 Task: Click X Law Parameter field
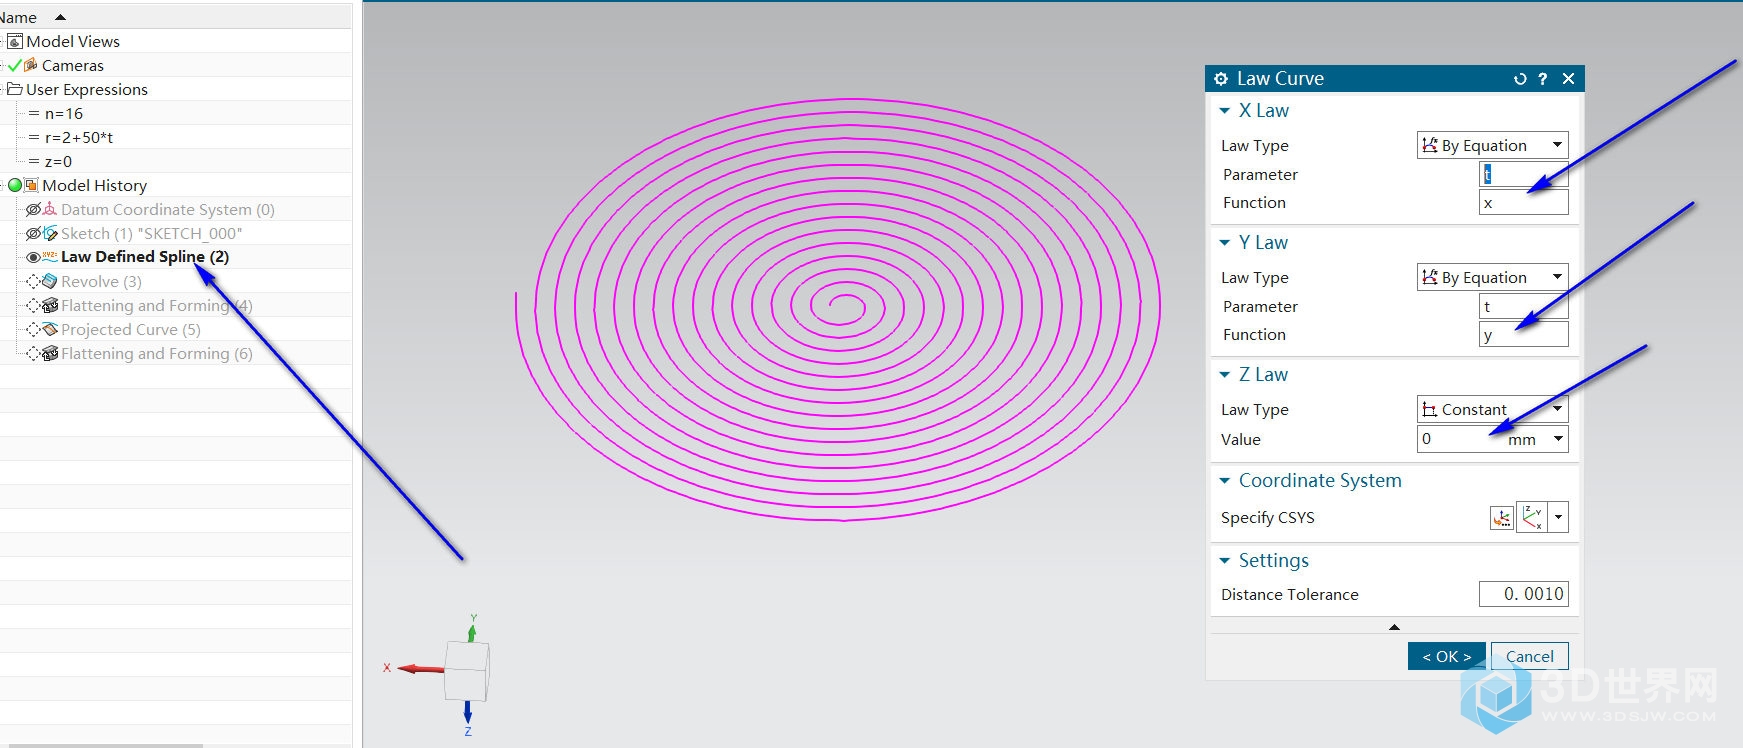1524,174
